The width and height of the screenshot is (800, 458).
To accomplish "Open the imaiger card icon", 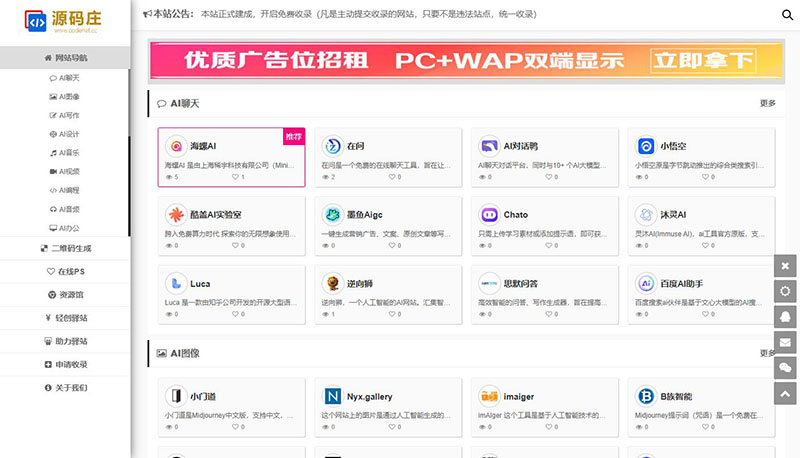I will tap(489, 396).
